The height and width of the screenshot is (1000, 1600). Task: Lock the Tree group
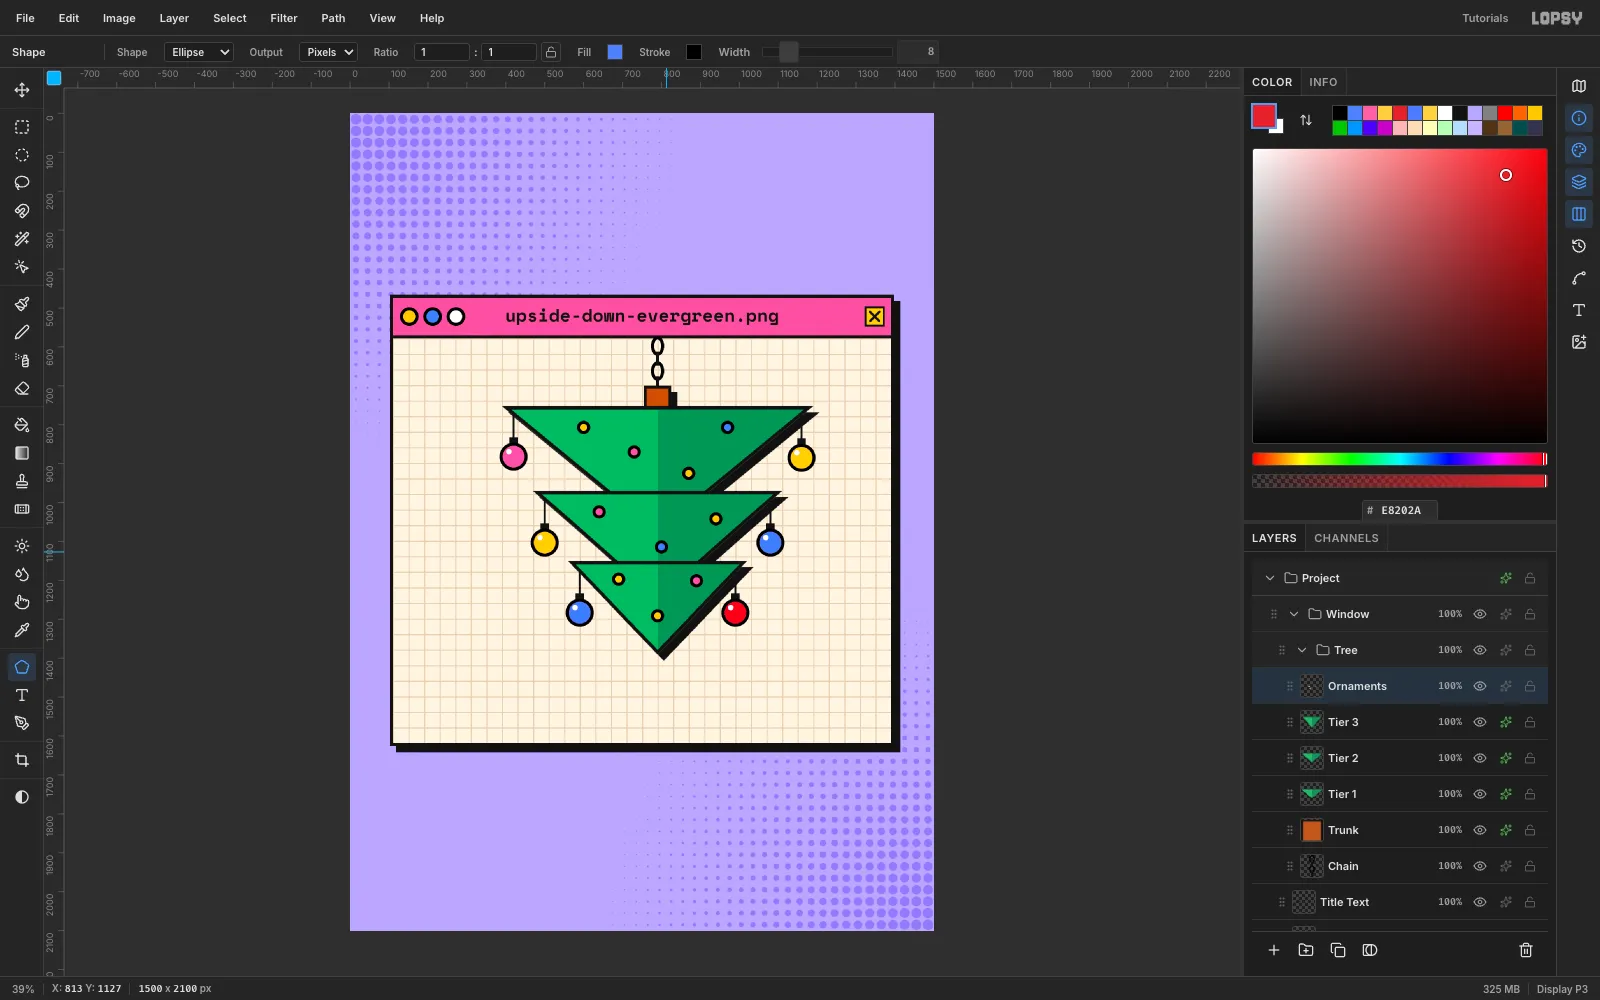1530,650
